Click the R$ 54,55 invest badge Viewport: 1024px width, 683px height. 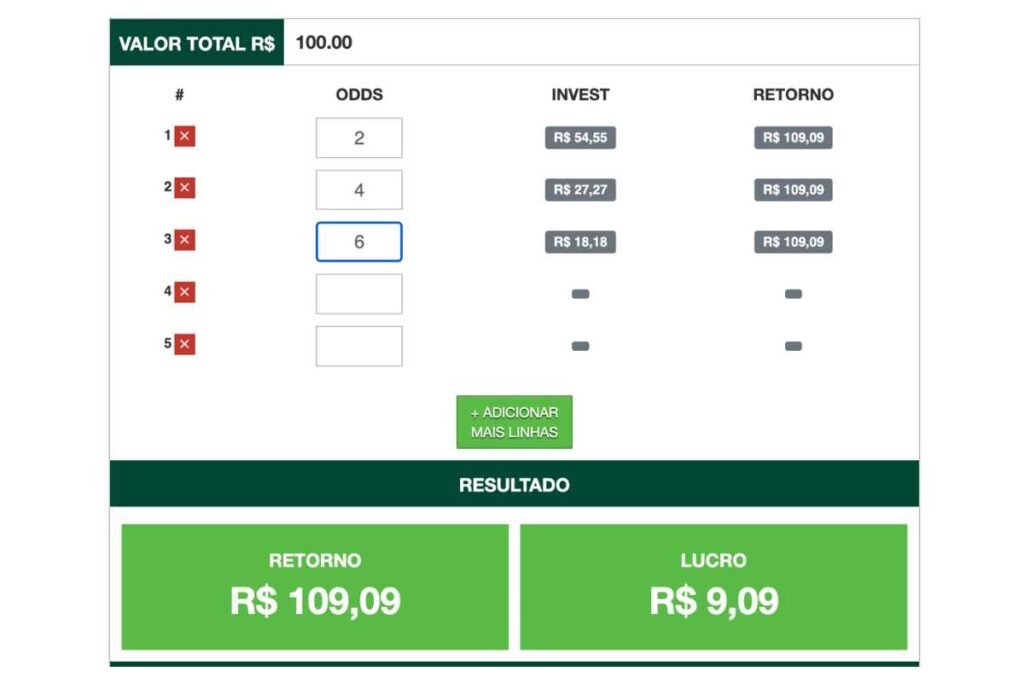tap(580, 138)
